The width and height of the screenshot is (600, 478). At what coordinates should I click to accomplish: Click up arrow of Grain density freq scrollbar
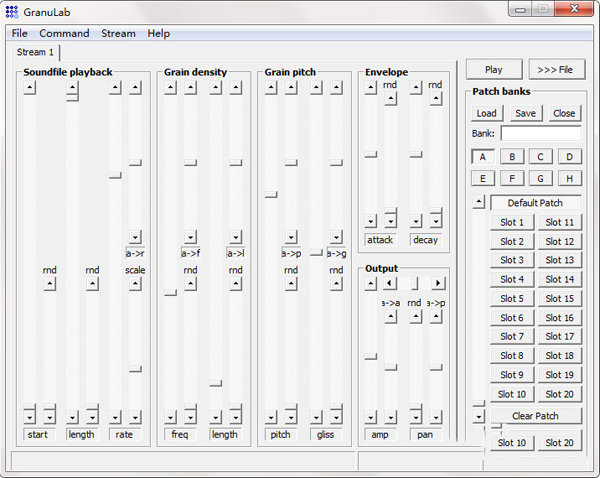(x=170, y=88)
